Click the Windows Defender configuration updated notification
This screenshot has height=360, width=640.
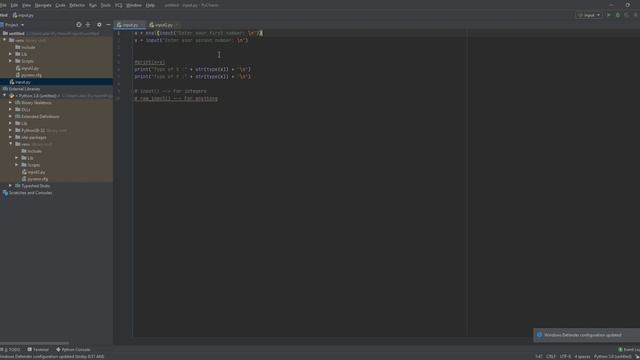coord(587,335)
